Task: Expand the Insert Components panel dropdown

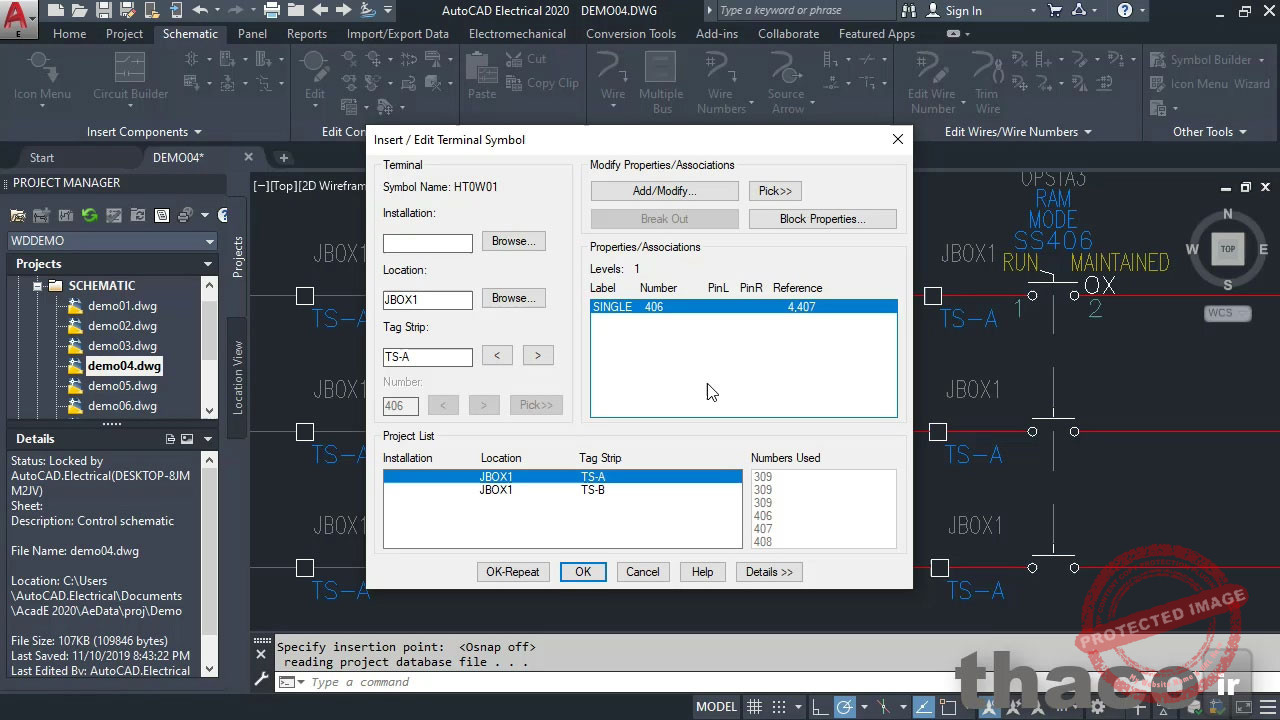Action: tap(197, 132)
